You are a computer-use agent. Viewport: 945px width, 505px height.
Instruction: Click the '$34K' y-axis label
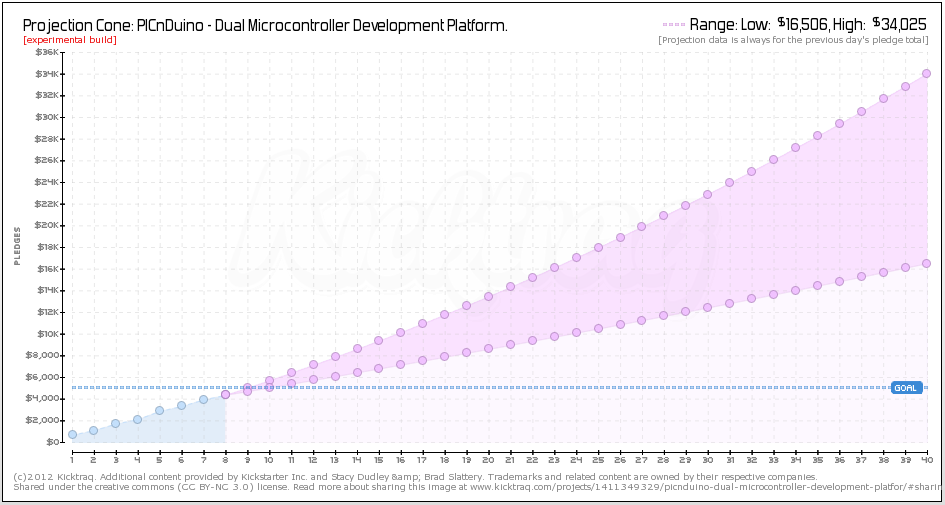click(47, 74)
